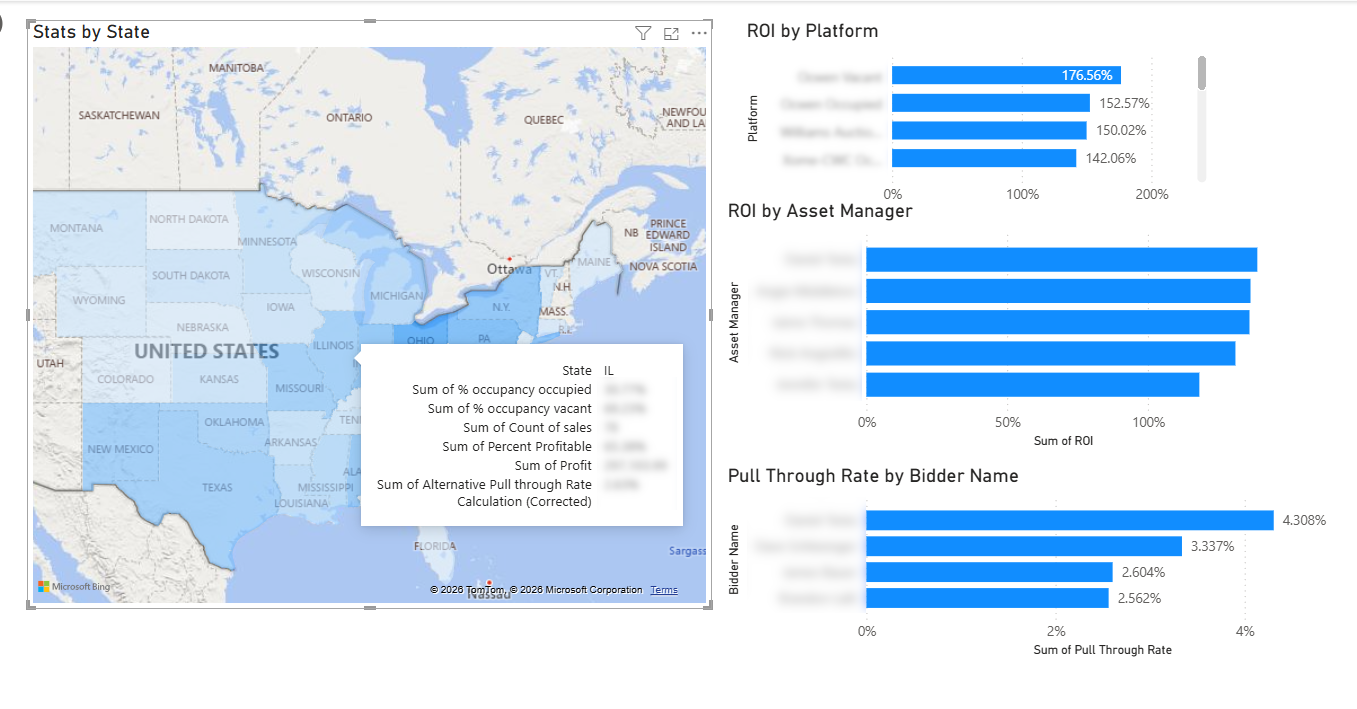Select the top bar in ROI by Asset Manager
Image resolution: width=1357 pixels, height=709 pixels.
(x=1061, y=260)
